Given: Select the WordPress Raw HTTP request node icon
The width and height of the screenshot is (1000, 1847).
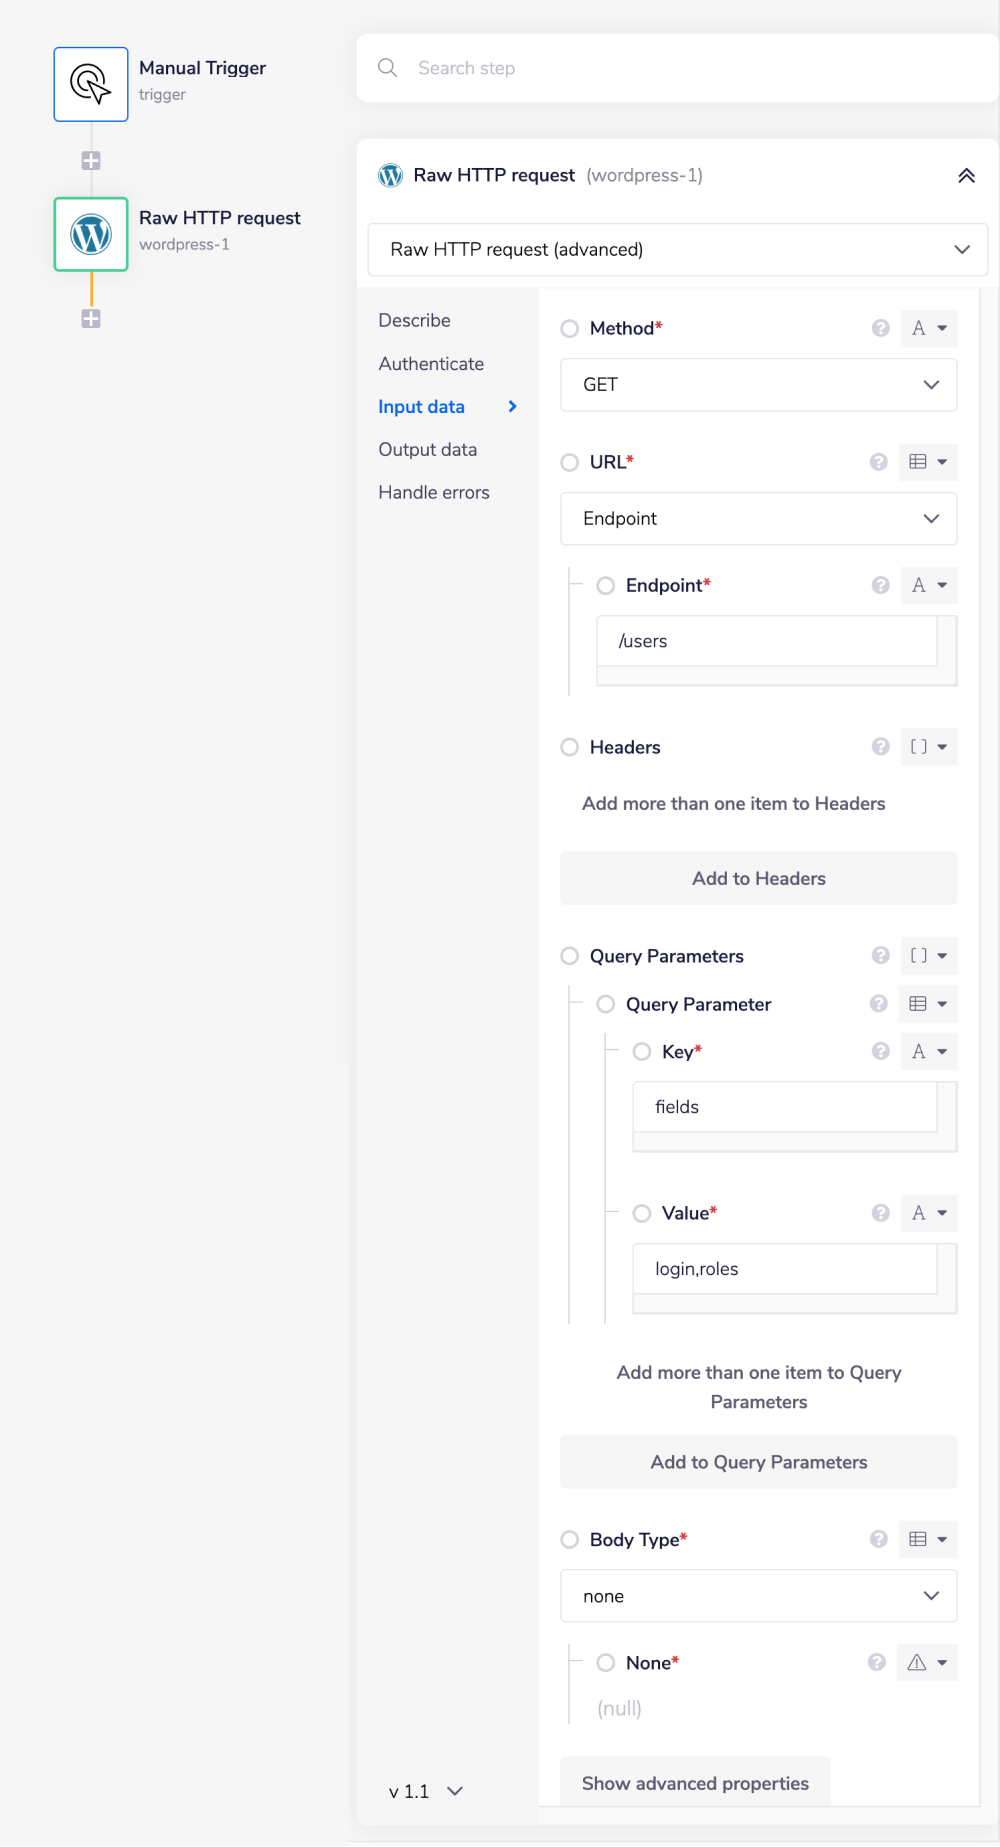Looking at the screenshot, I should coord(91,234).
